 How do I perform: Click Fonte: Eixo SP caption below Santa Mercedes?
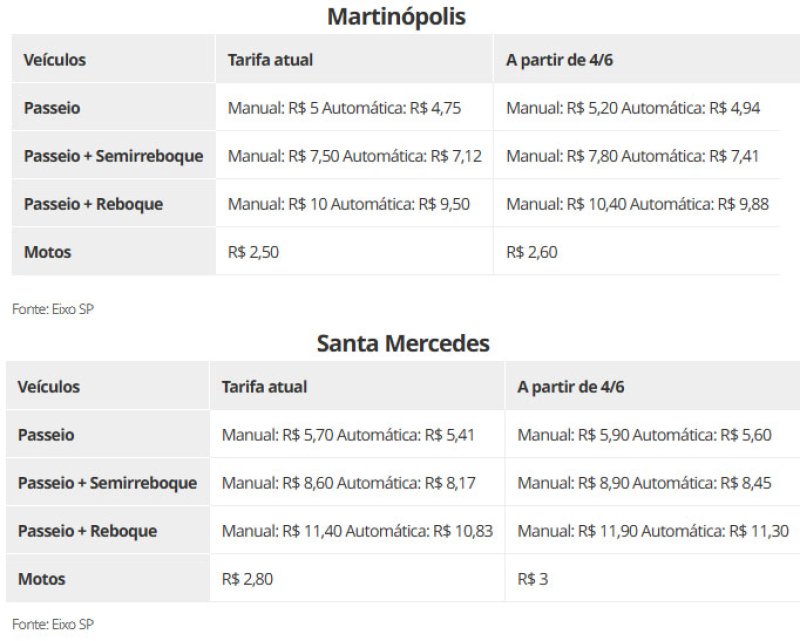tap(53, 624)
